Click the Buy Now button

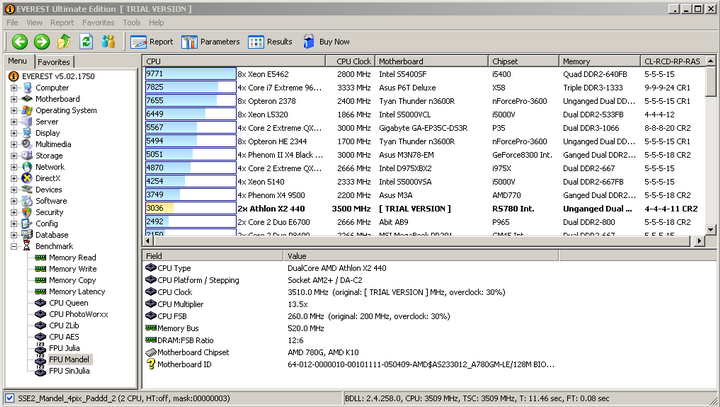(326, 42)
